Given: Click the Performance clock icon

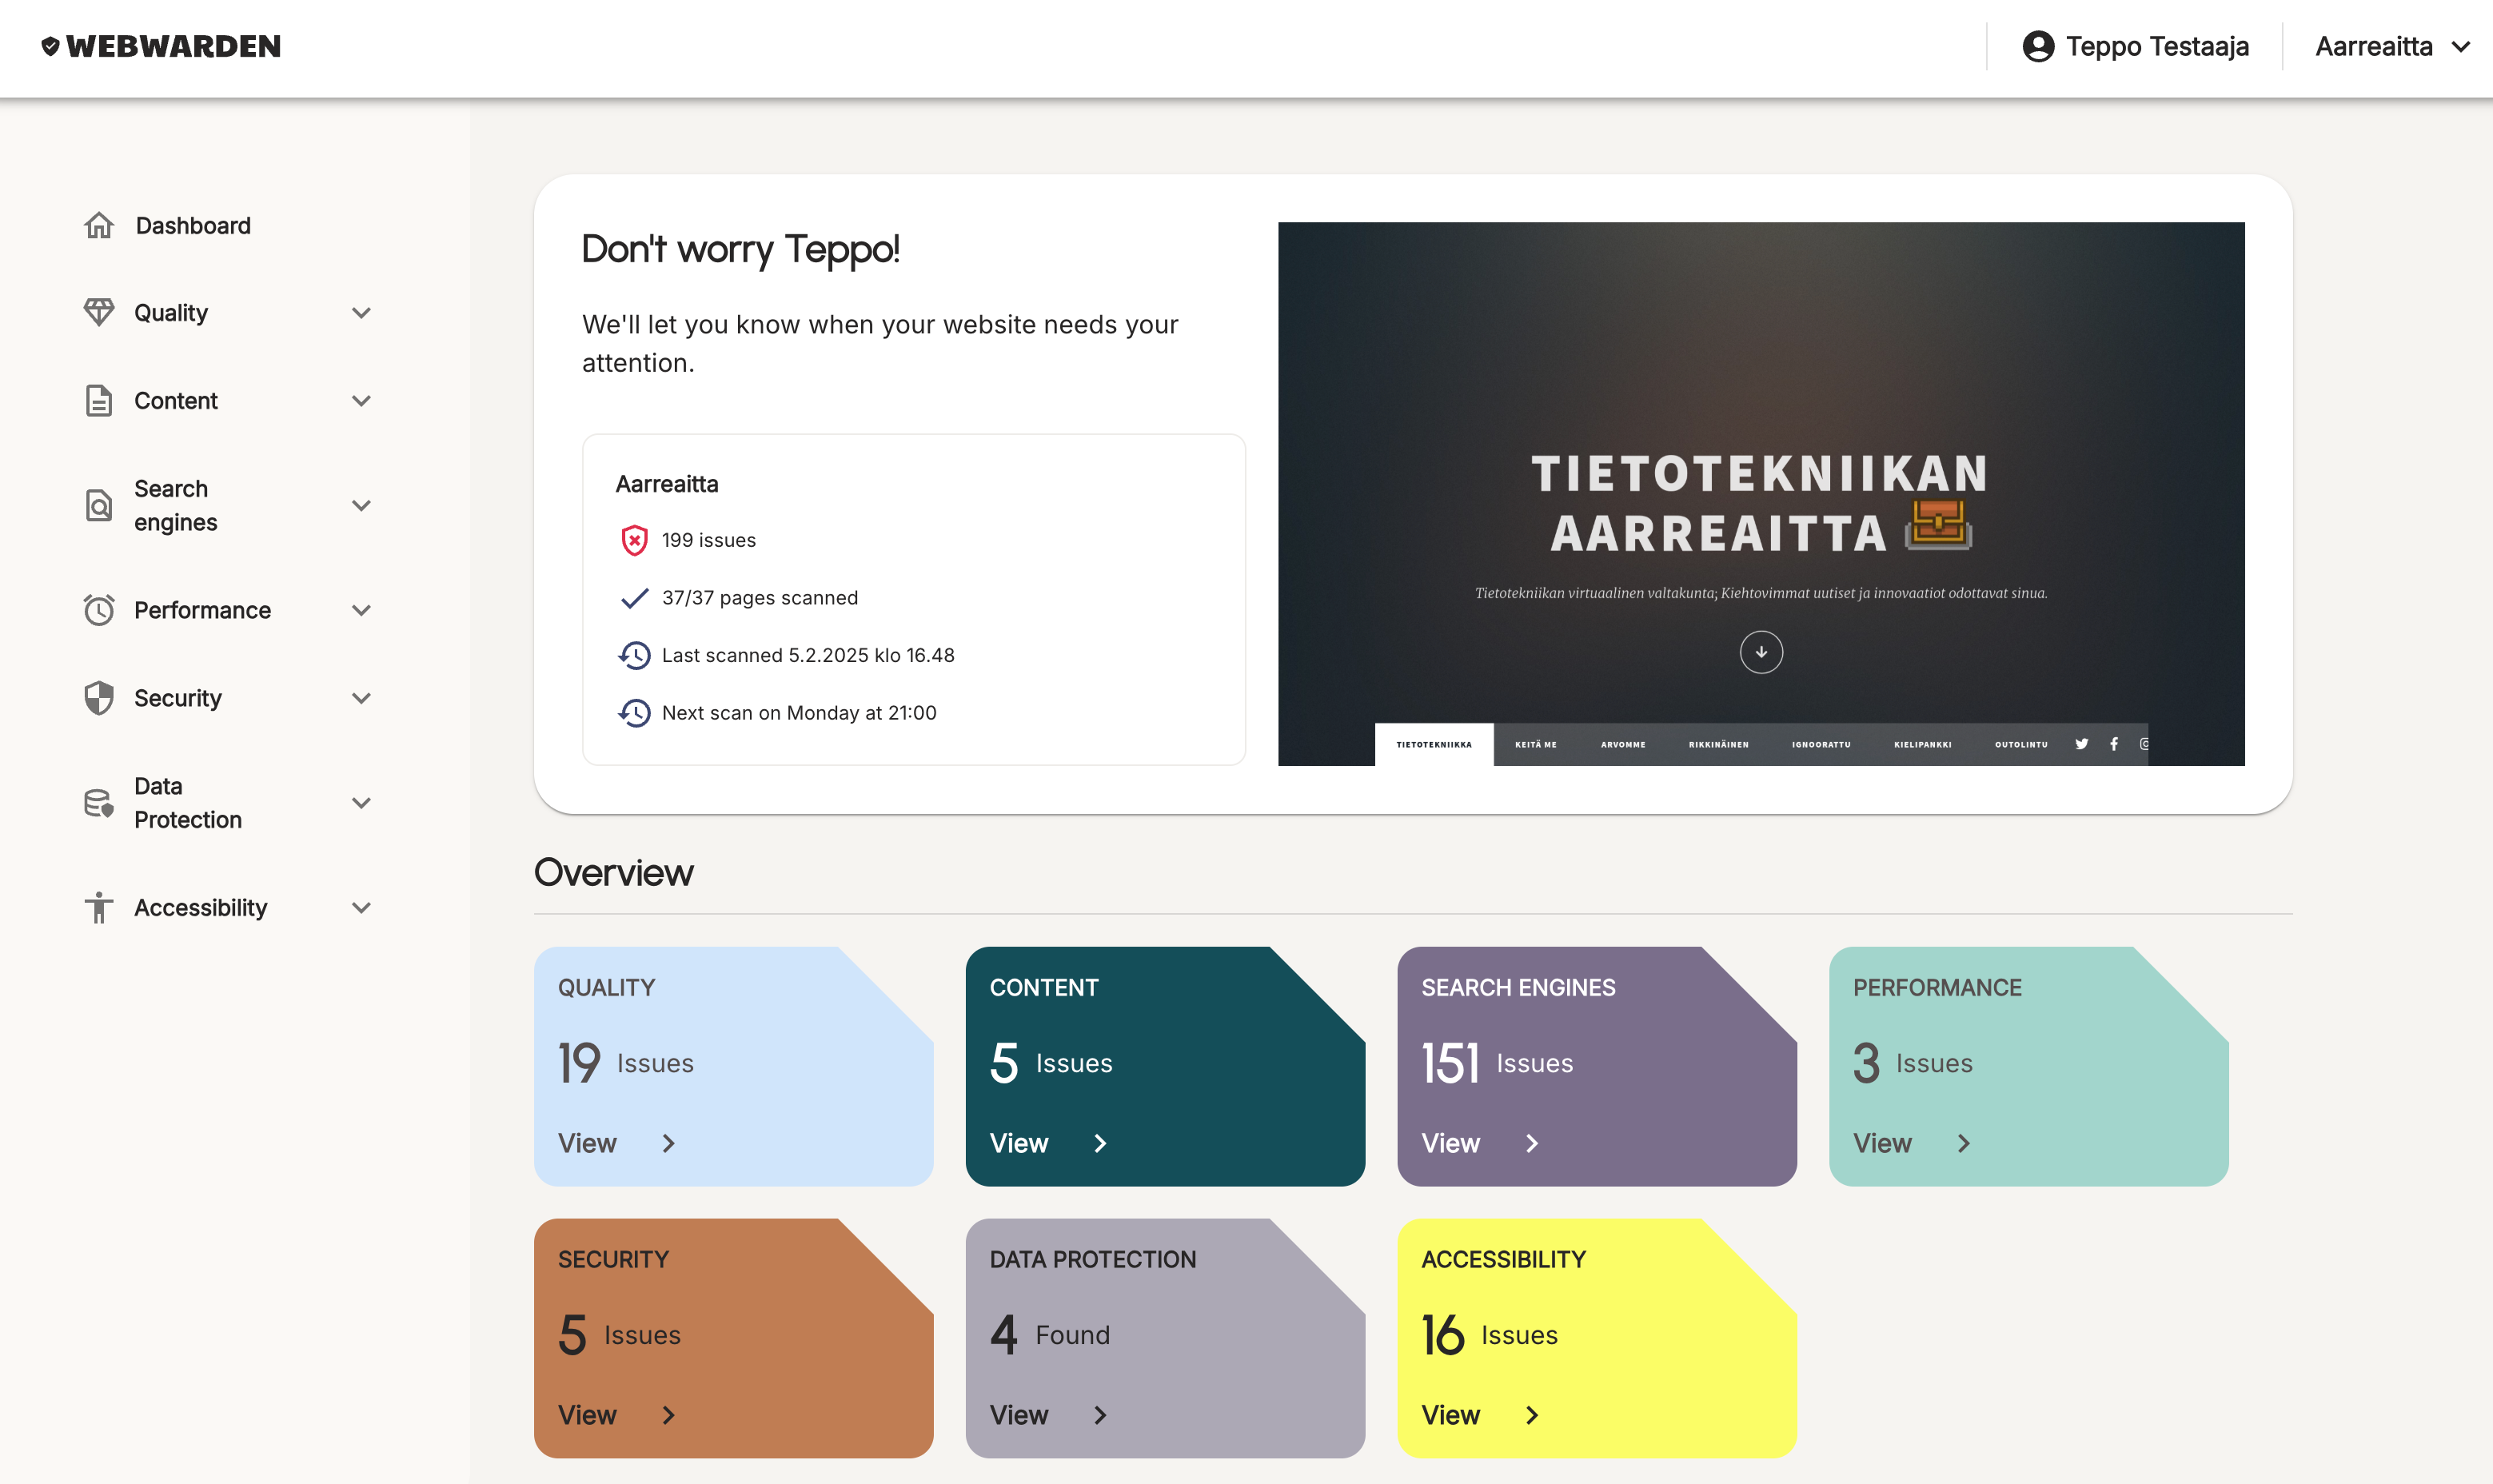Looking at the screenshot, I should coord(98,609).
